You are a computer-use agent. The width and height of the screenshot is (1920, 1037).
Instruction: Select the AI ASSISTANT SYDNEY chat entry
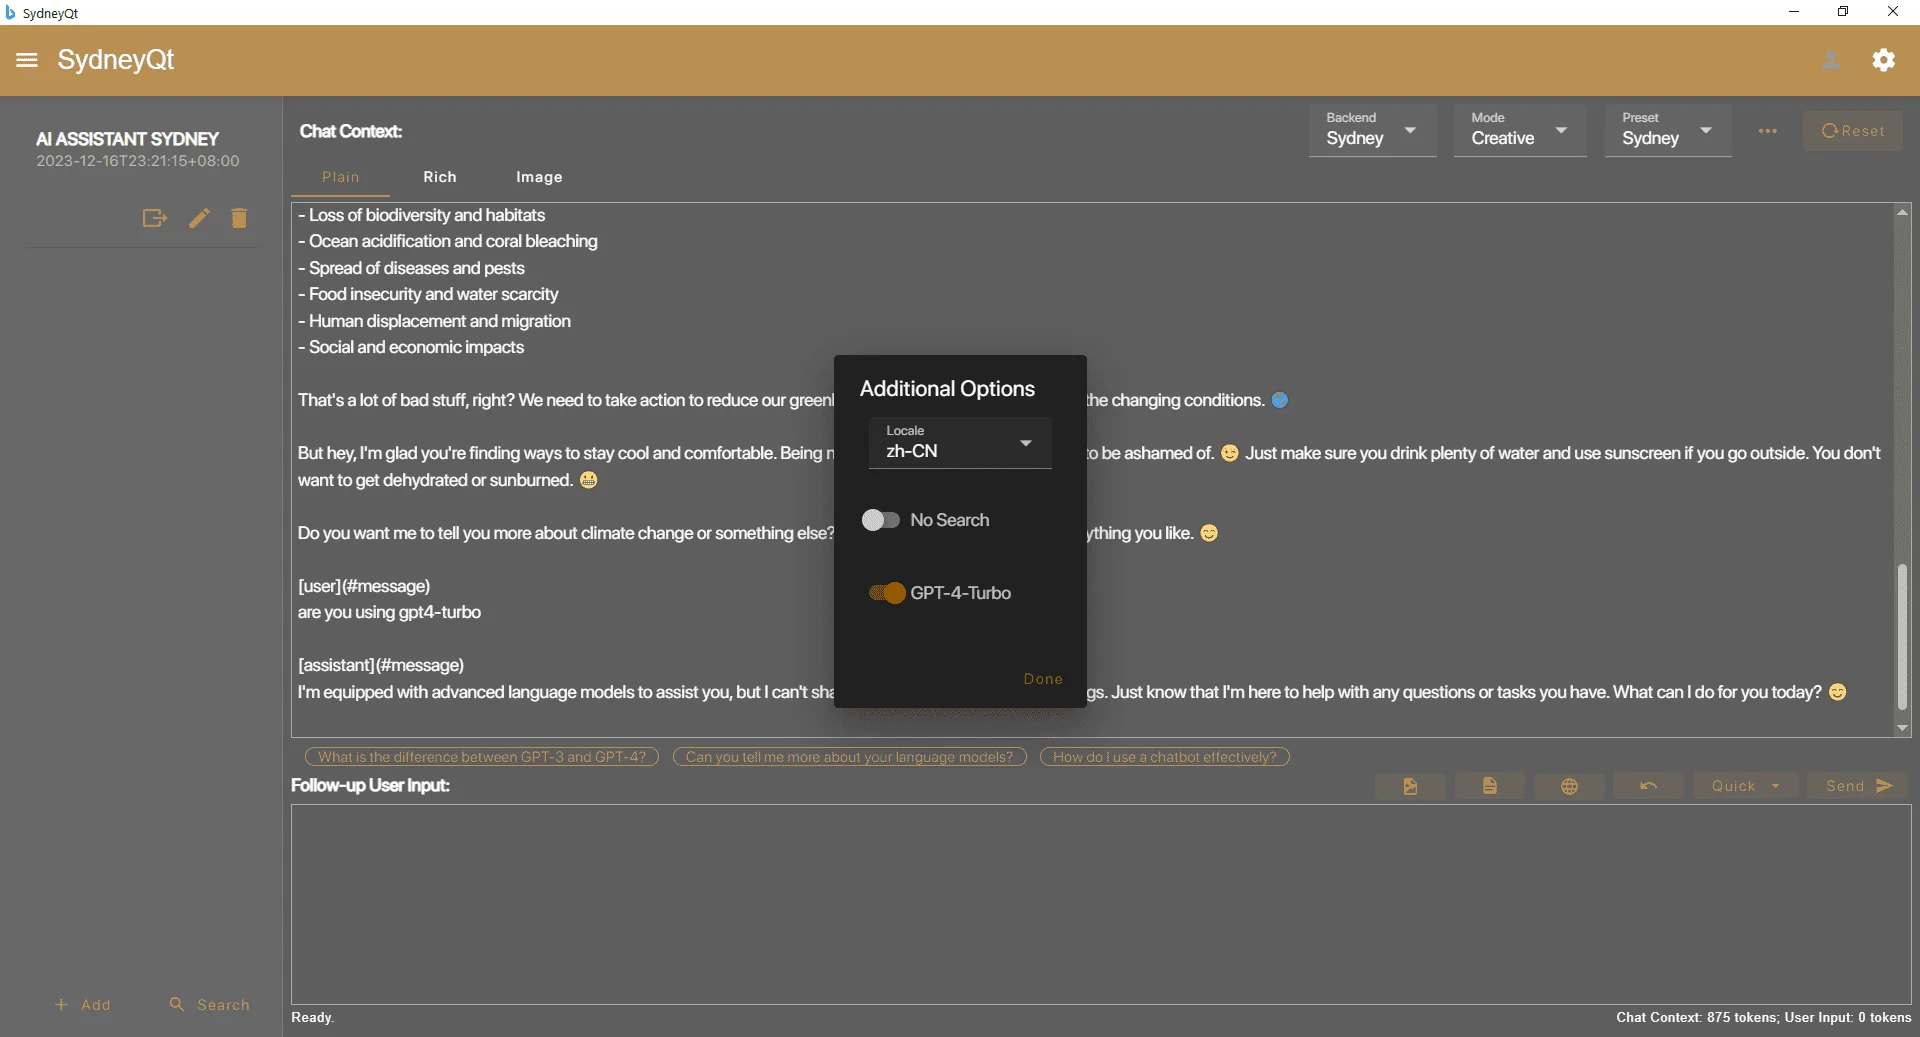click(138, 148)
